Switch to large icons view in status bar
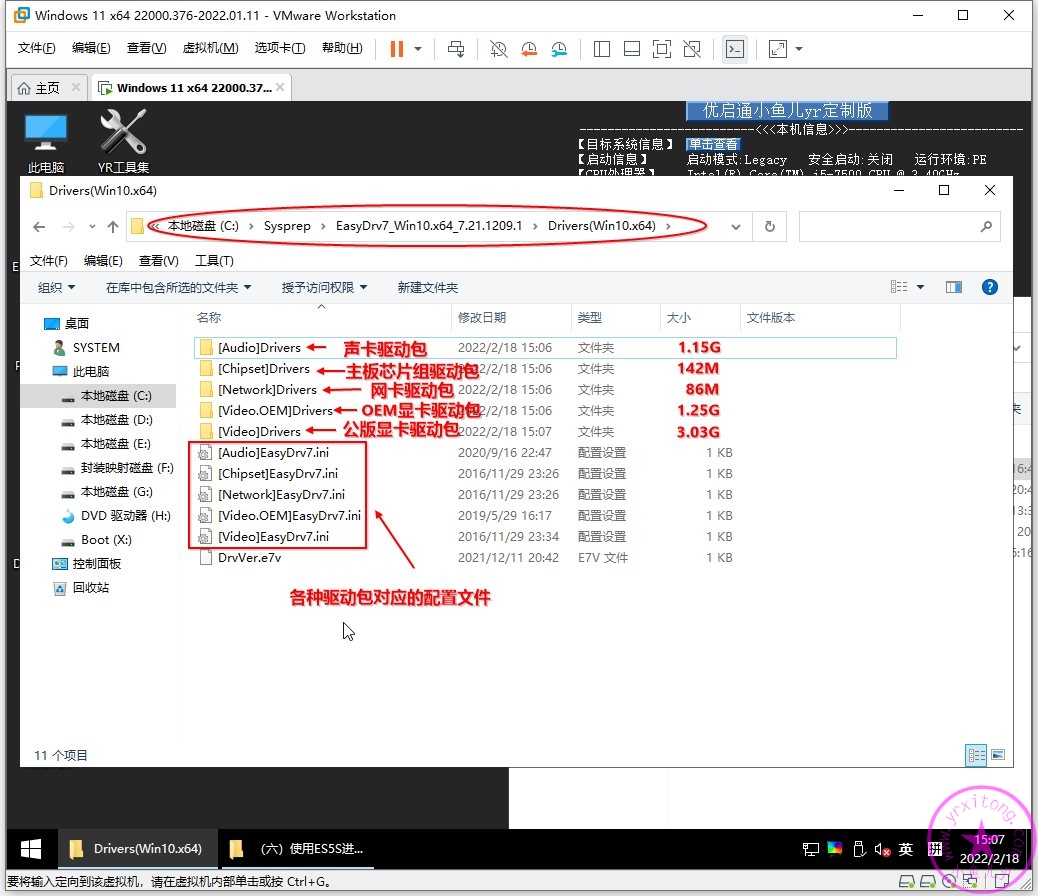The image size is (1038, 896). coord(998,755)
